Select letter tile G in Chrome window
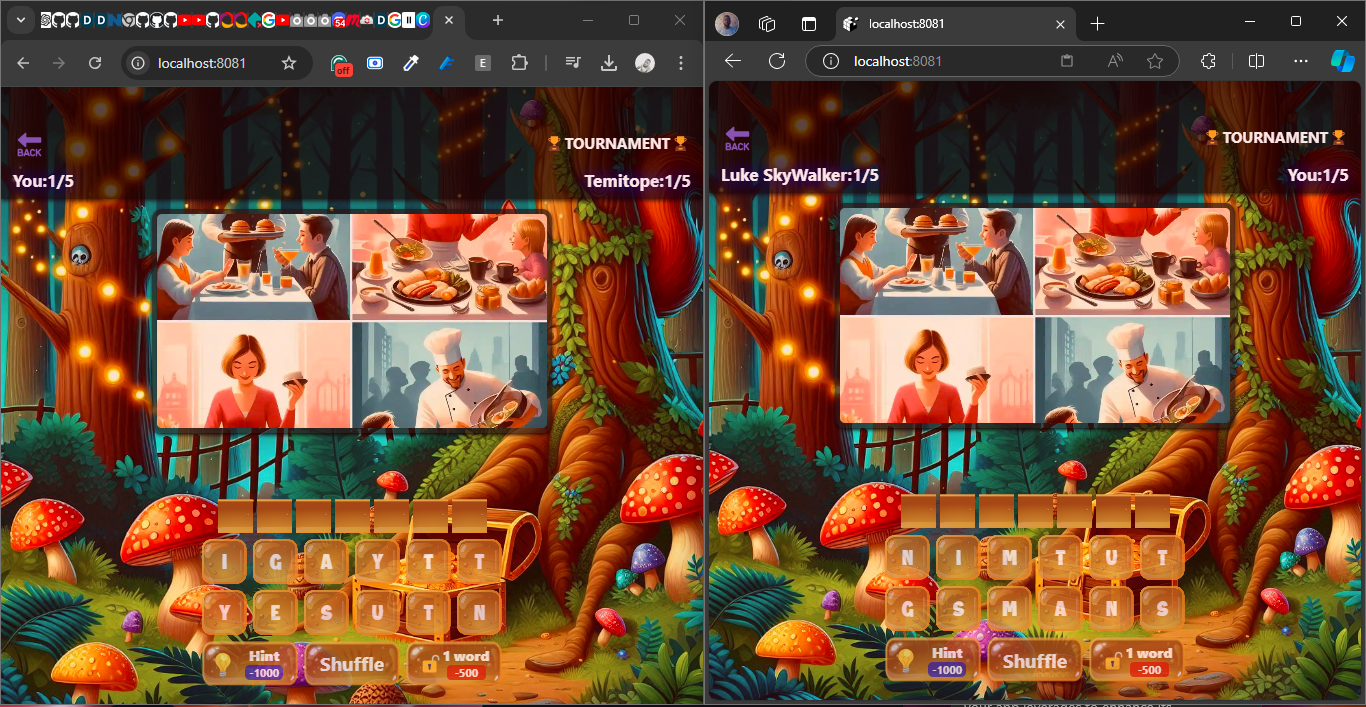Image resolution: width=1366 pixels, height=707 pixels. coord(276,562)
